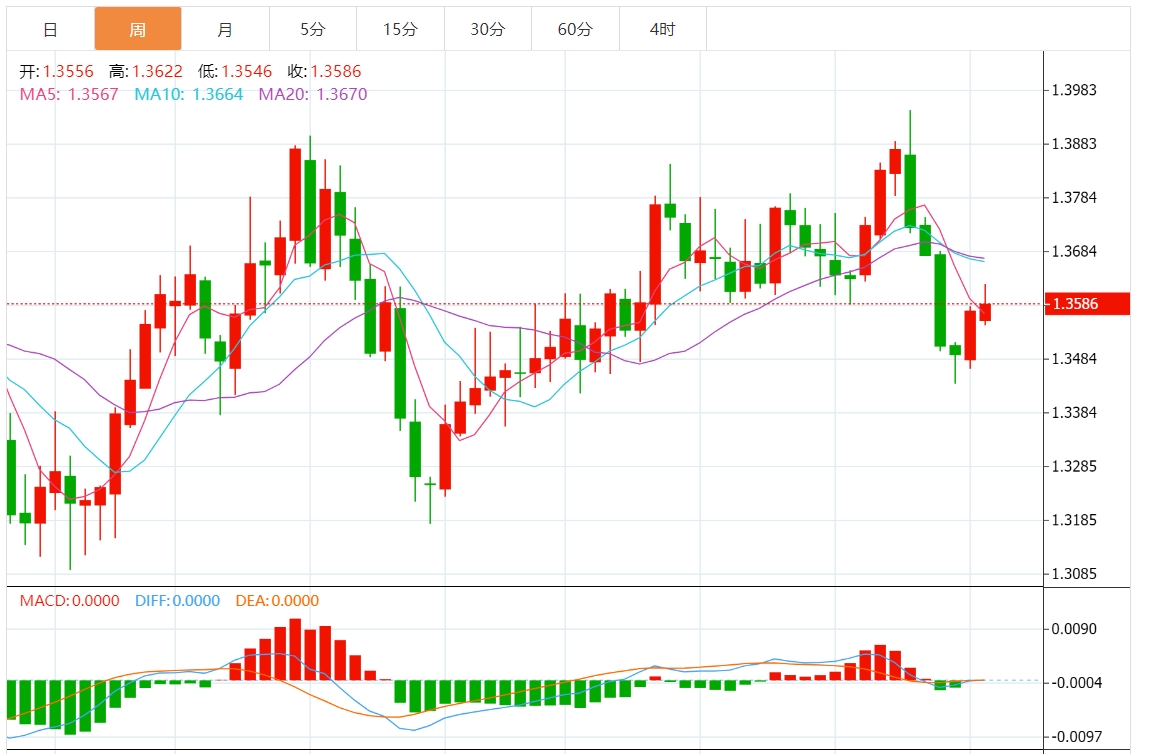
Task: Click the 1.3883 price axis label
Action: point(1074,144)
